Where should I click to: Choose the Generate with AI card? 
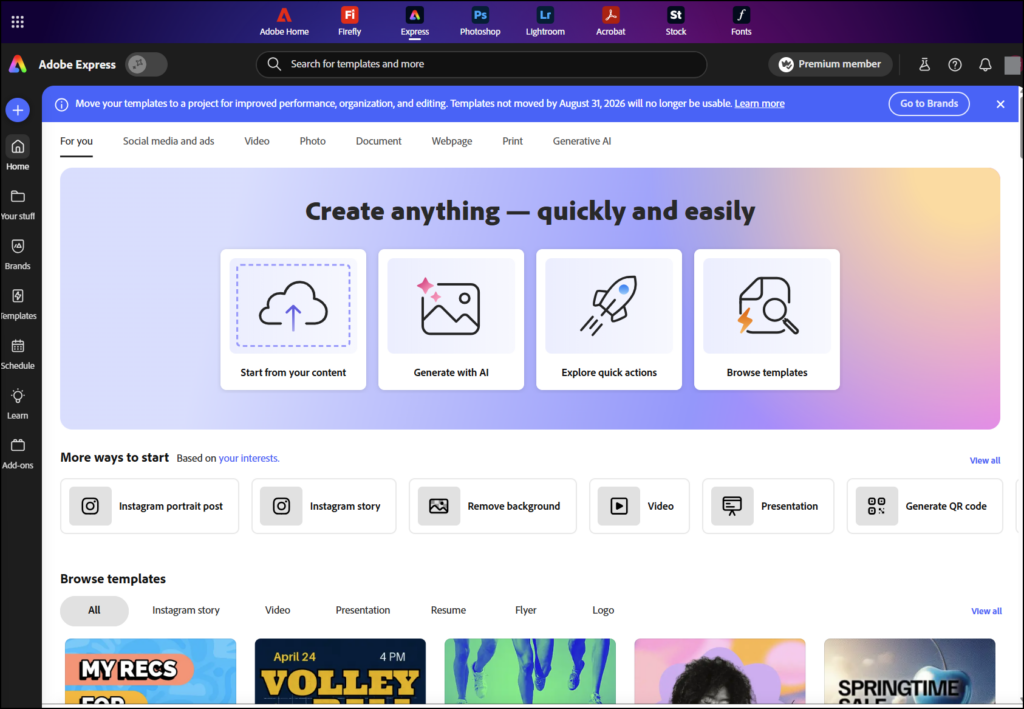[x=451, y=319]
